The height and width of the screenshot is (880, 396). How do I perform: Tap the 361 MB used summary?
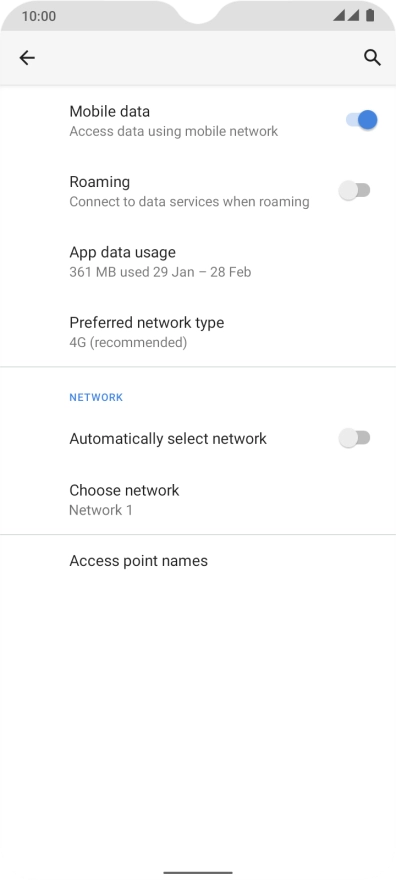(160, 272)
